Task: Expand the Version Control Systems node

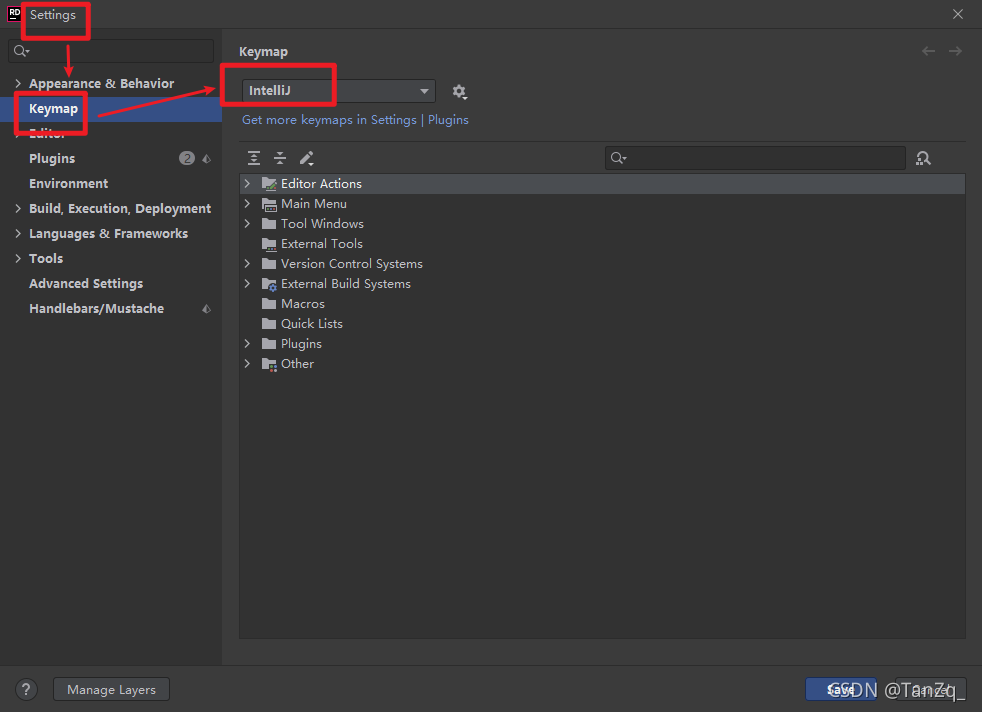Action: pos(247,264)
